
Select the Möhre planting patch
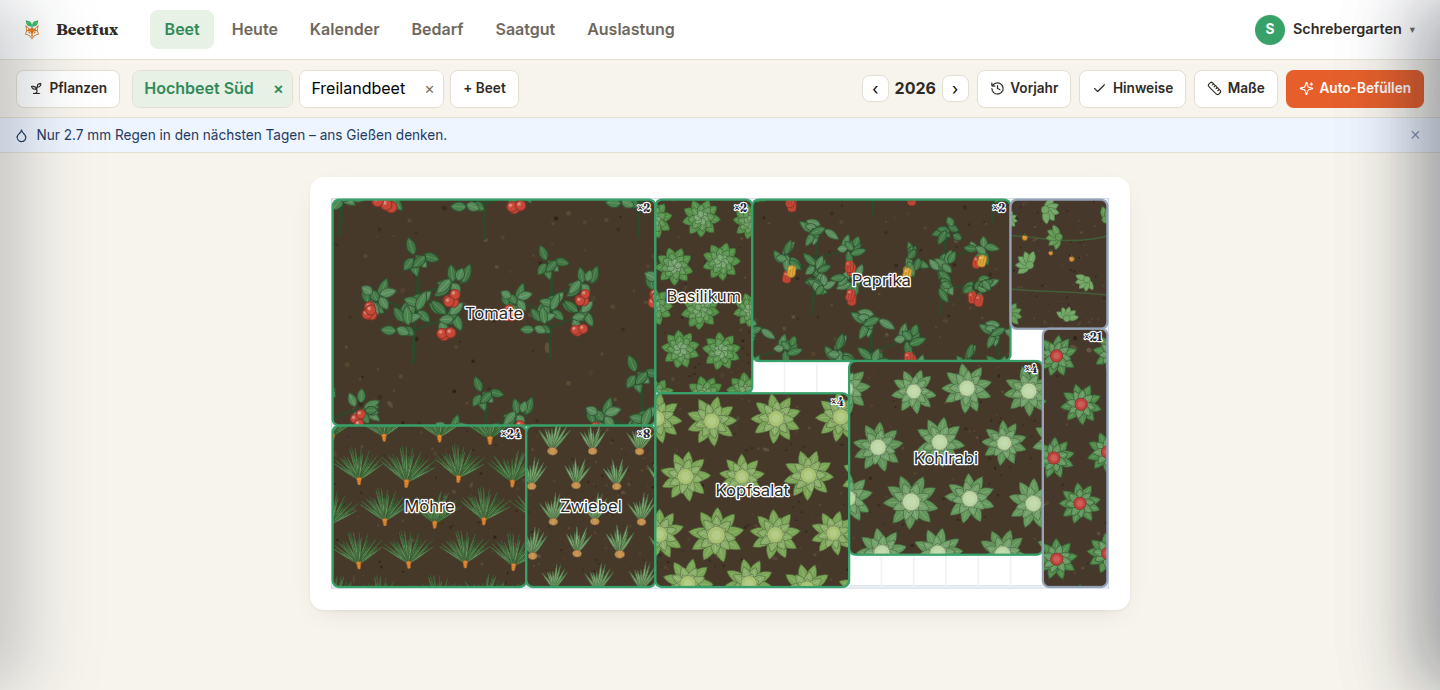[x=429, y=506]
